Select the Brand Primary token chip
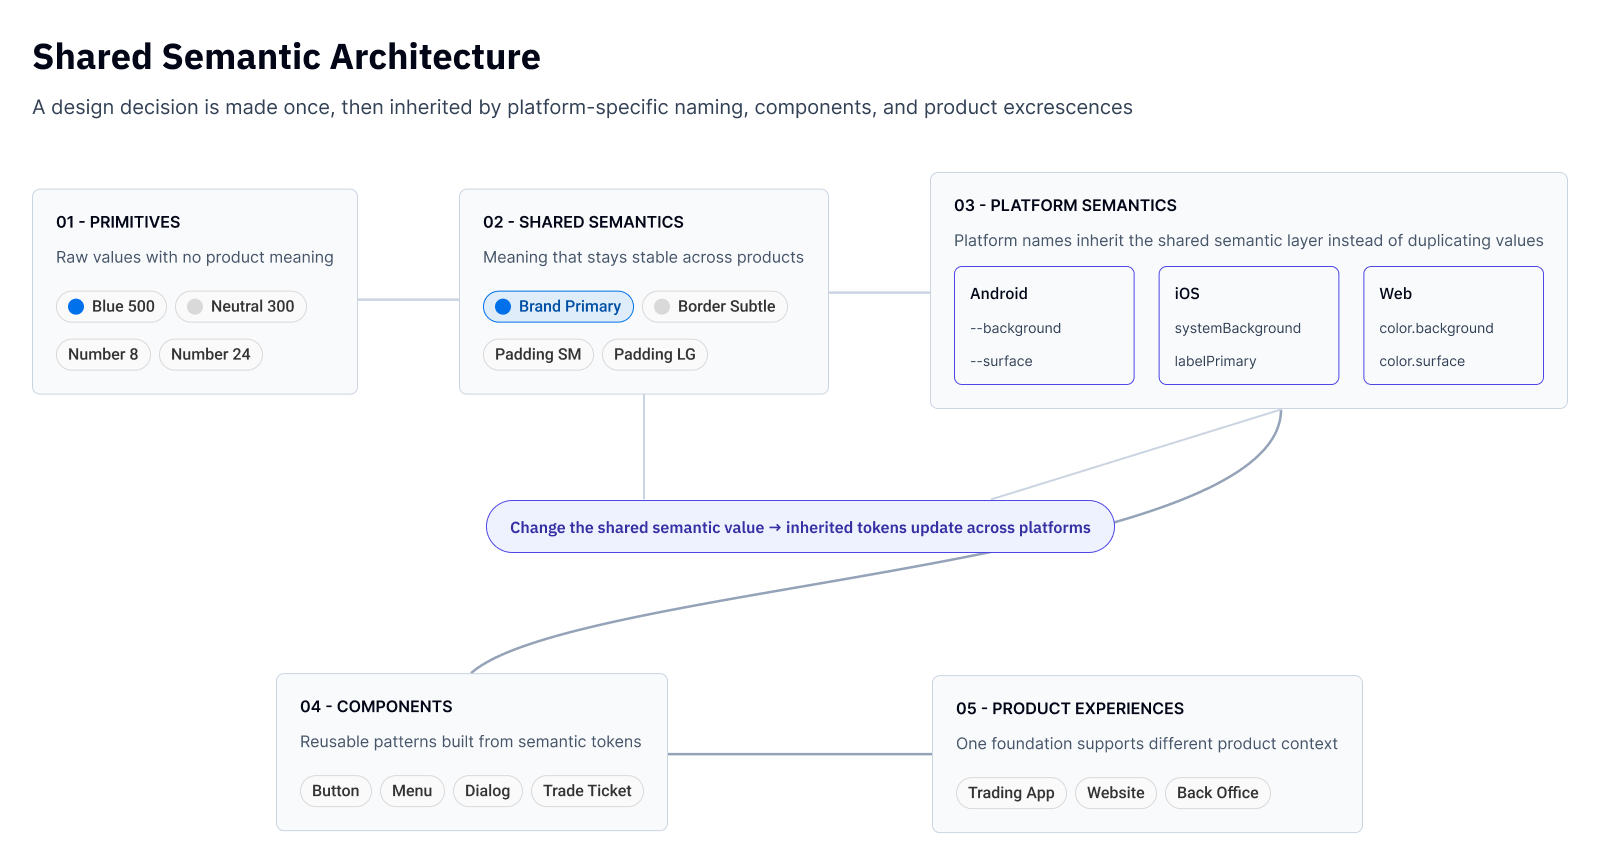This screenshot has height=866, width=1600. [x=558, y=307]
